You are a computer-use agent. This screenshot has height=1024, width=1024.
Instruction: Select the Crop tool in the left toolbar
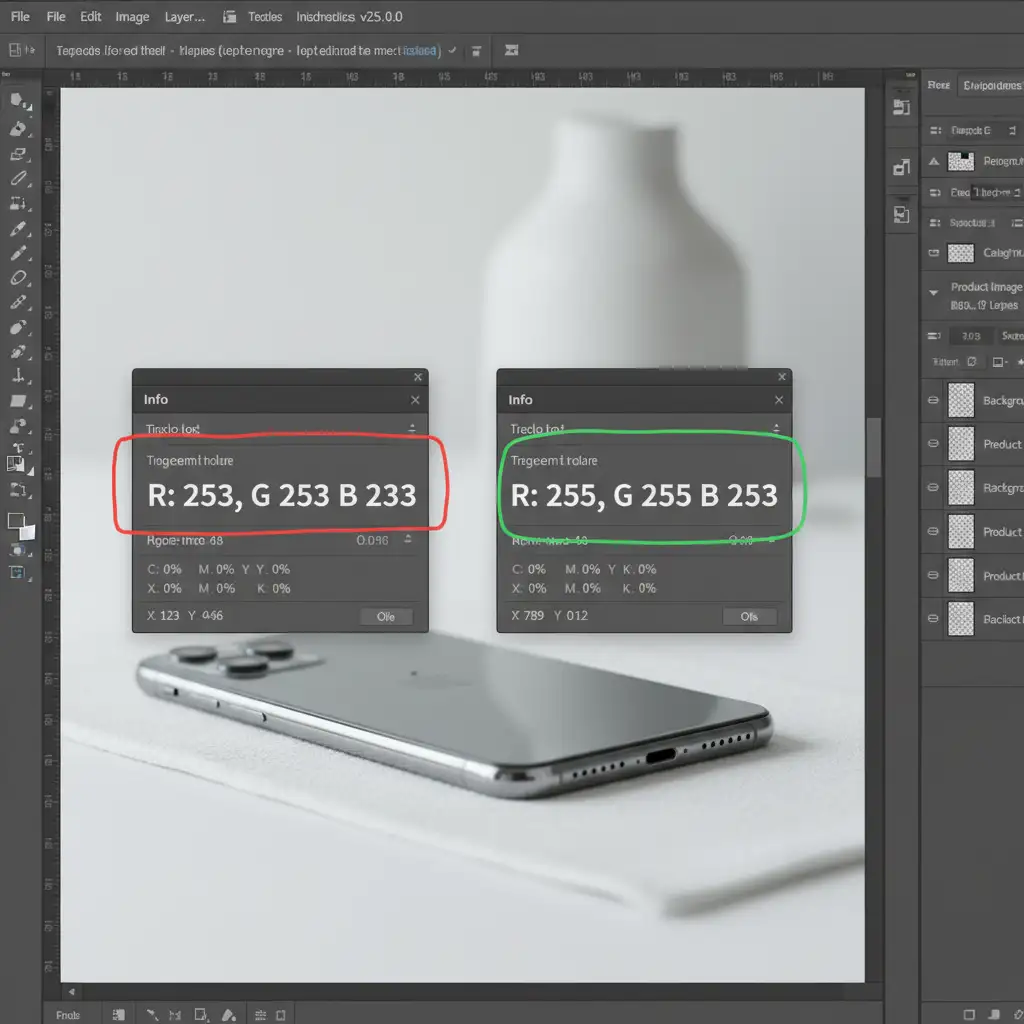[x=18, y=203]
